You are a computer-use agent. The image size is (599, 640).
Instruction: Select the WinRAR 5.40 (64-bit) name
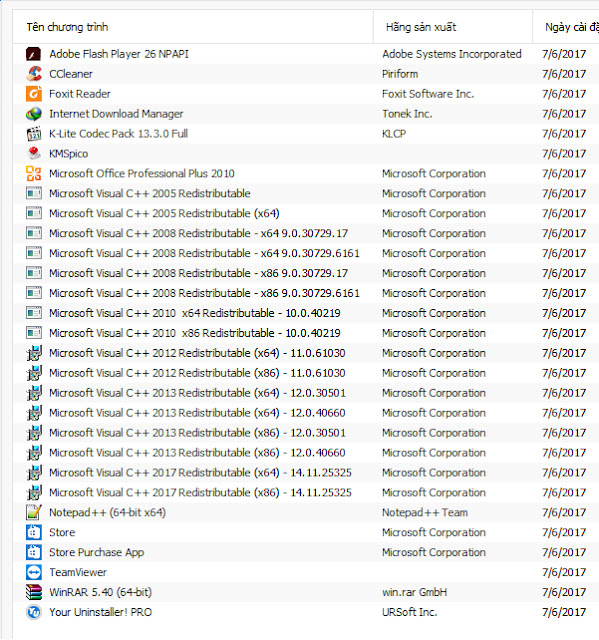point(101,592)
